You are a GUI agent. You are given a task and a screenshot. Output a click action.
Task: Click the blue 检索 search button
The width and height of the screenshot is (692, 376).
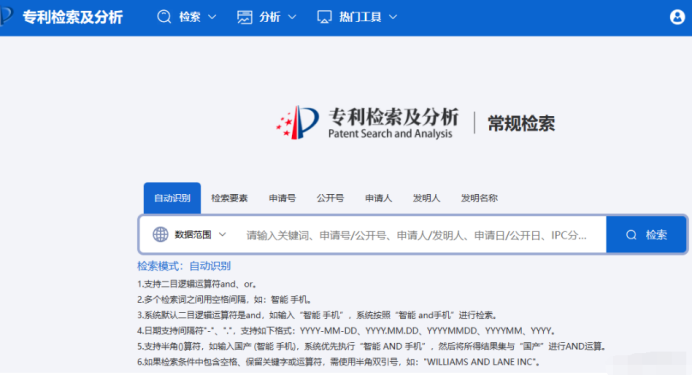[x=647, y=234]
